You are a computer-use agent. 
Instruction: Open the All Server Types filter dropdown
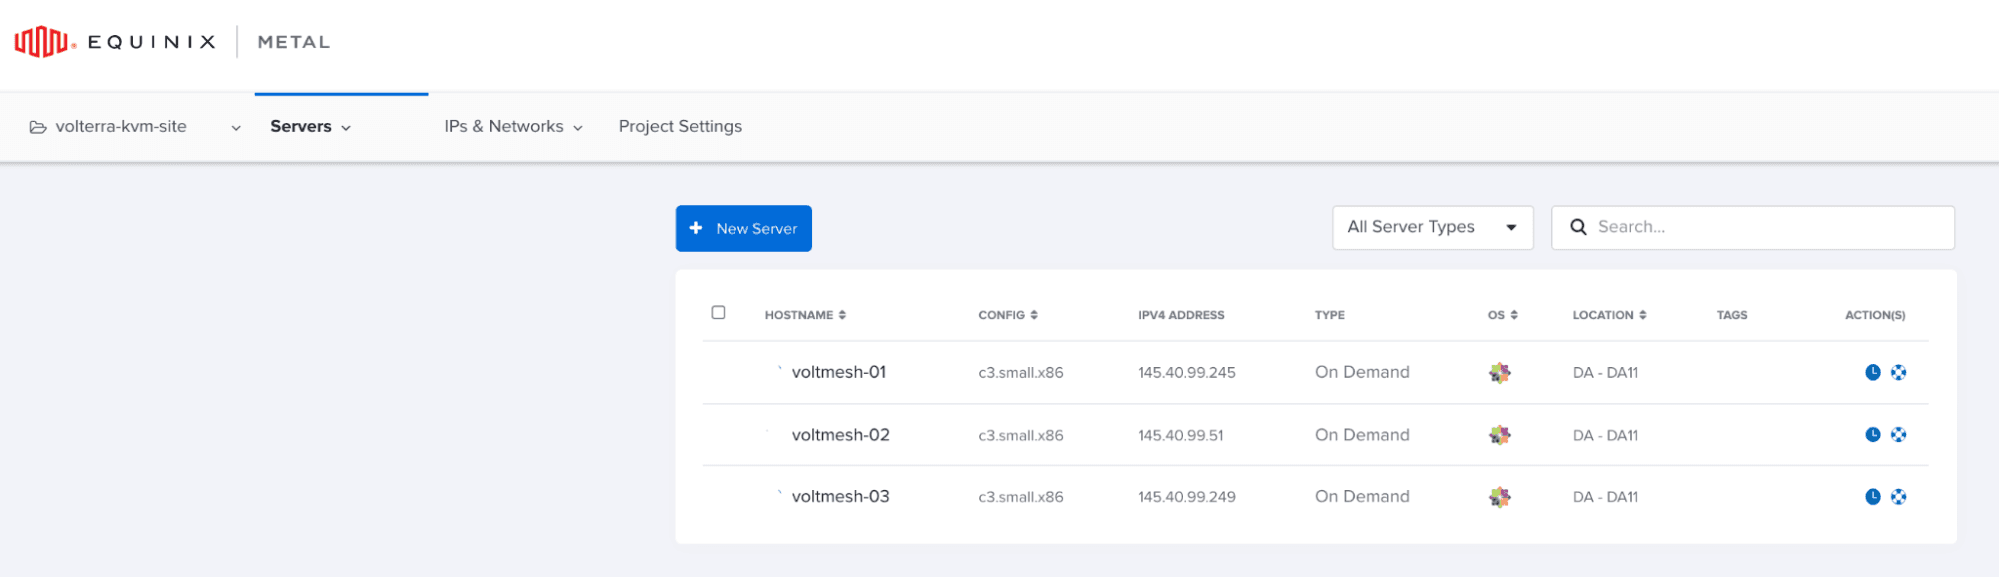point(1432,227)
